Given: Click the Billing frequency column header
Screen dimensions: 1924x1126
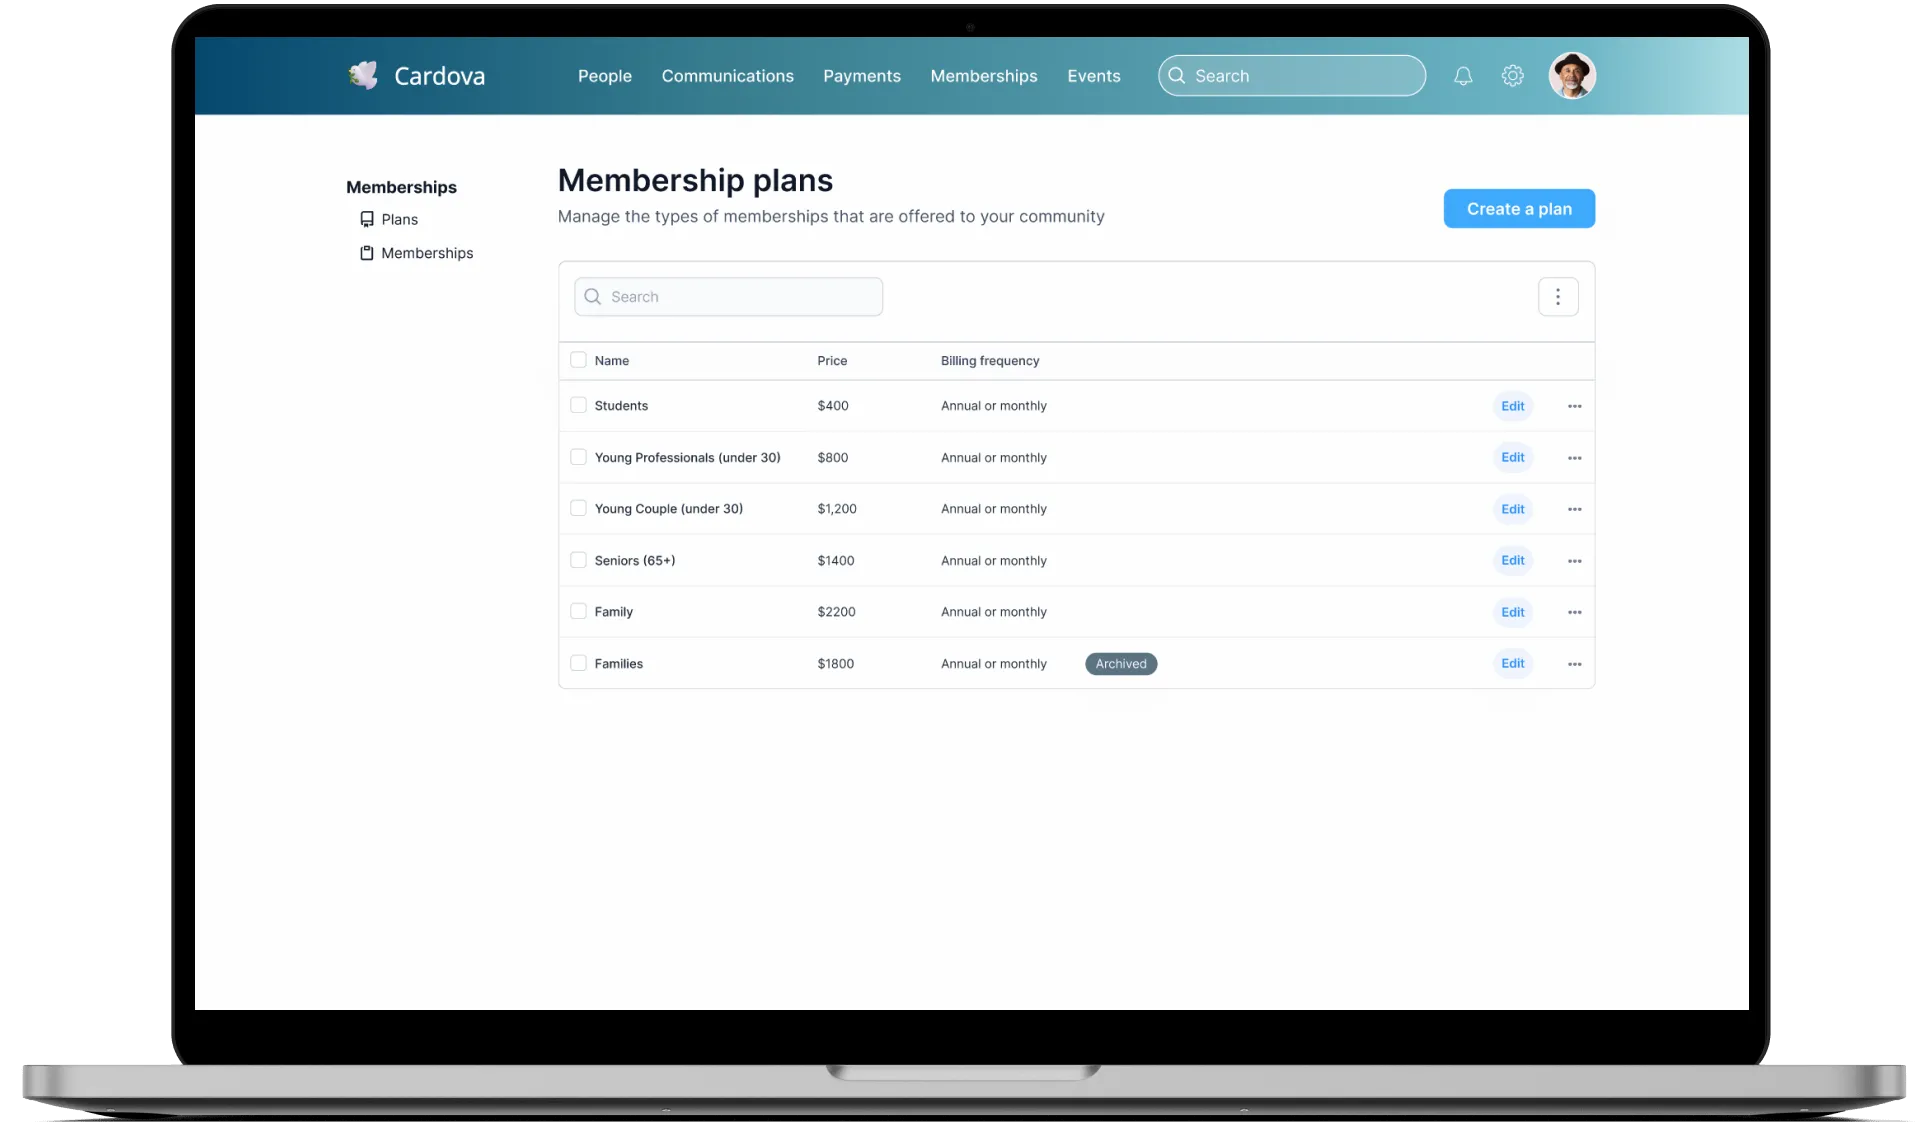Looking at the screenshot, I should point(990,361).
